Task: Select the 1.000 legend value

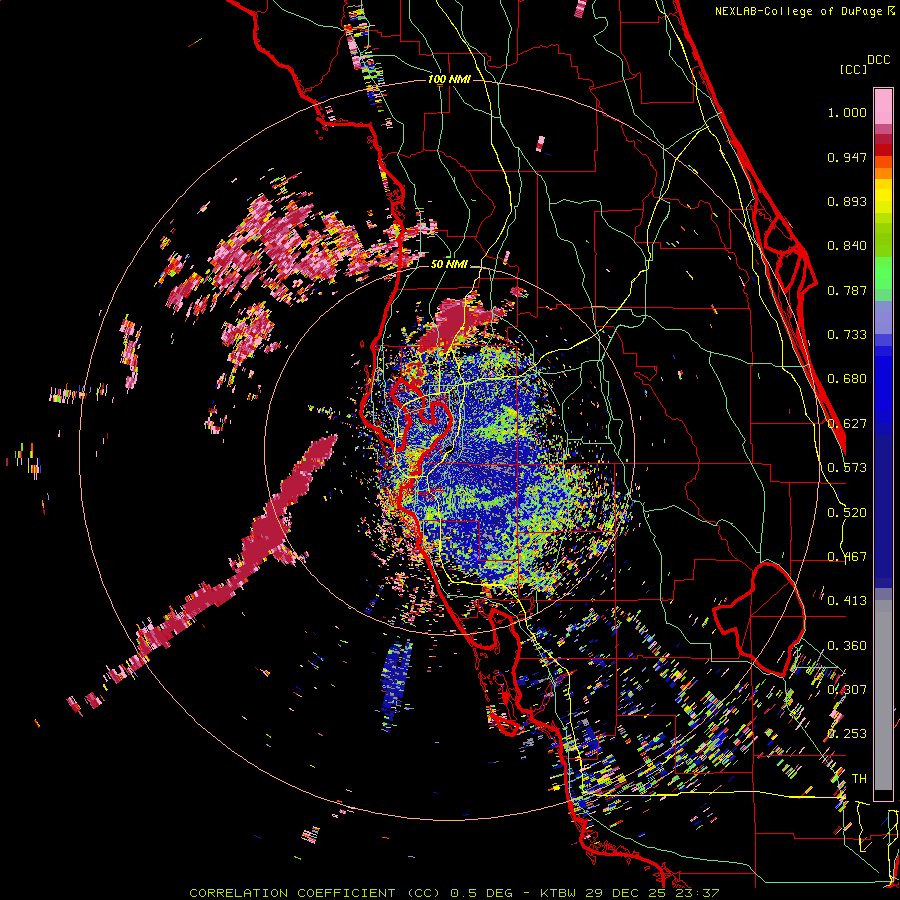Action: pos(847,112)
